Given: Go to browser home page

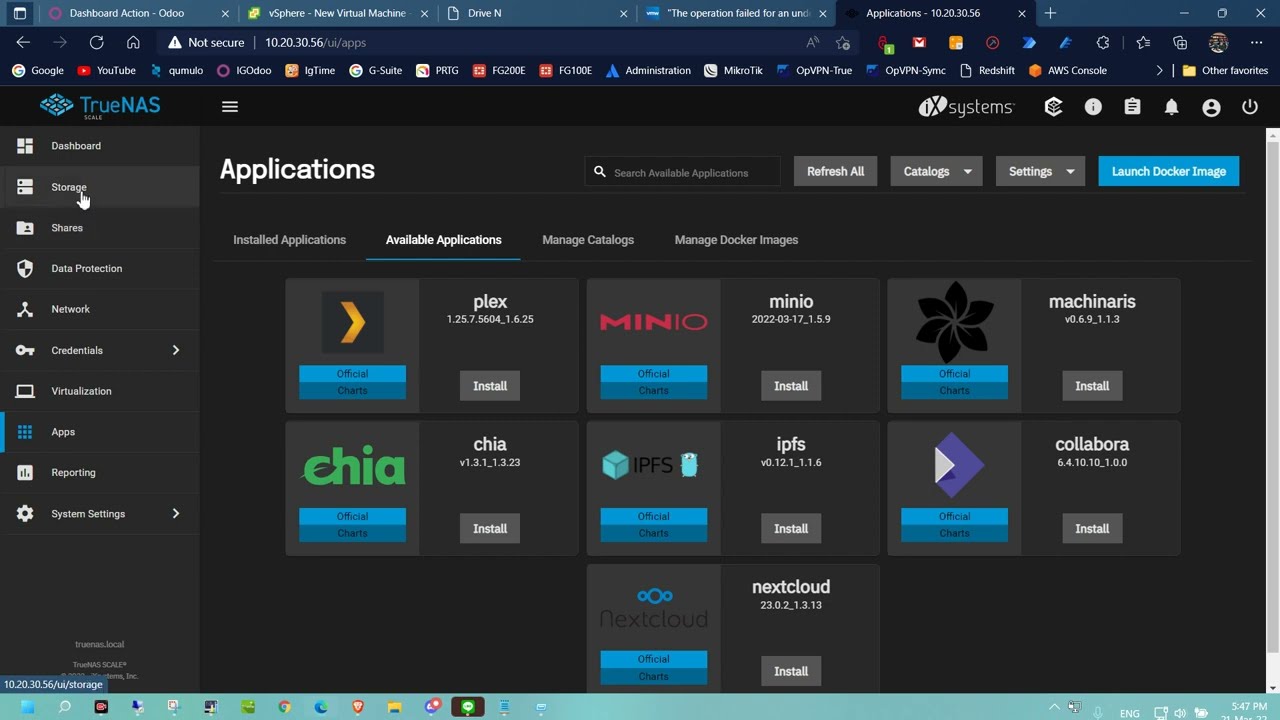Looking at the screenshot, I should pyautogui.click(x=133, y=42).
